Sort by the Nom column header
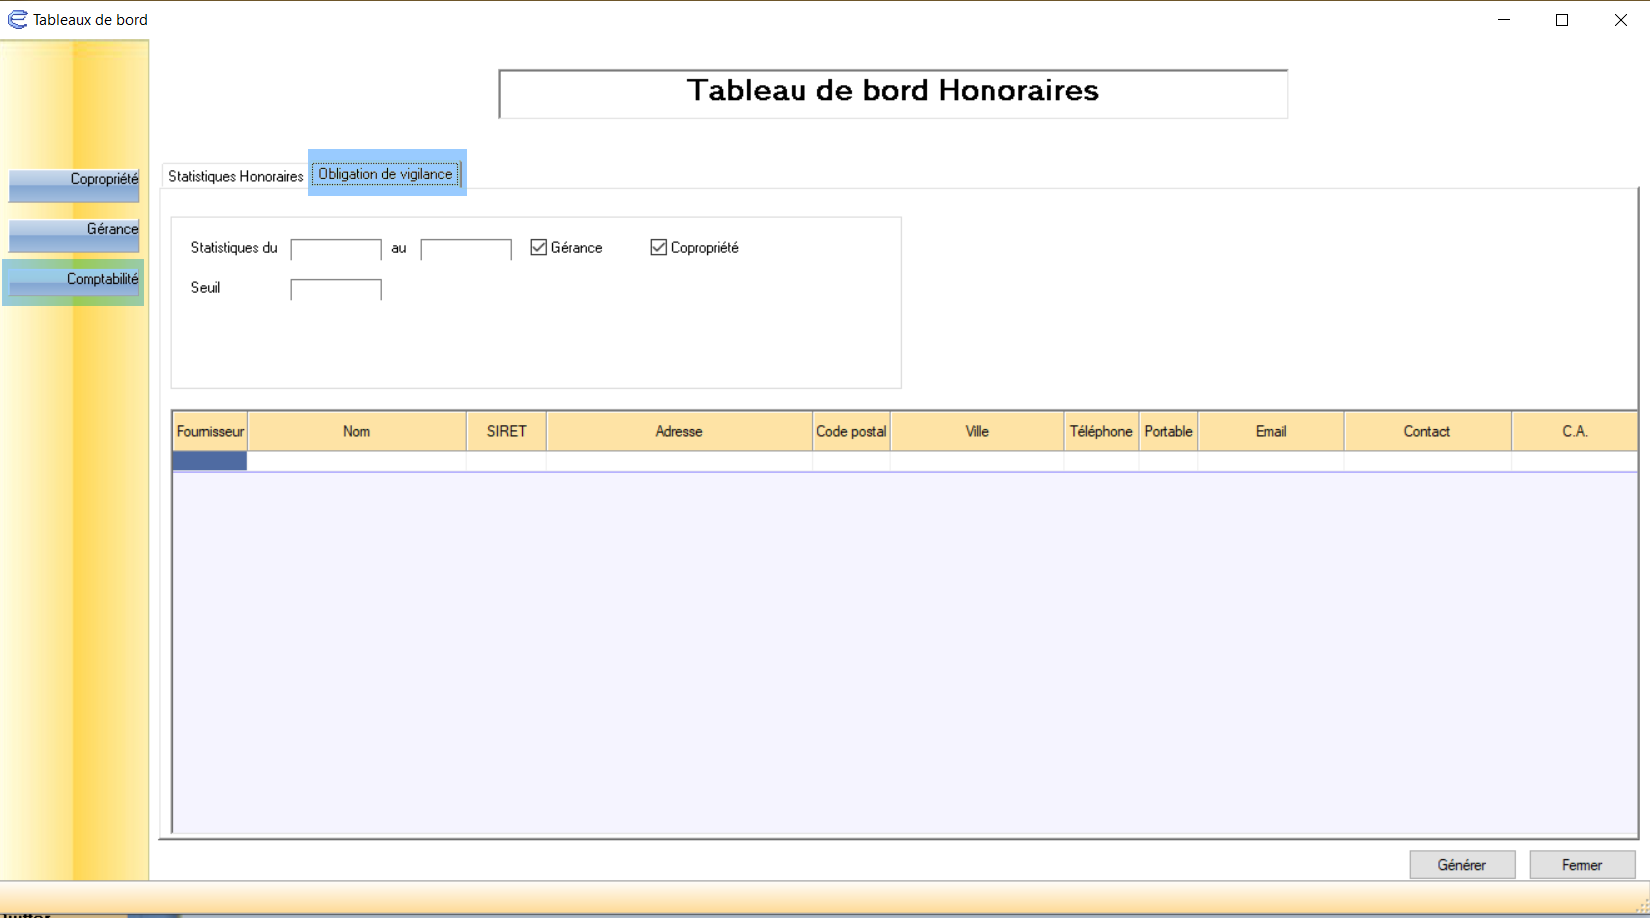This screenshot has width=1650, height=918. tap(357, 431)
